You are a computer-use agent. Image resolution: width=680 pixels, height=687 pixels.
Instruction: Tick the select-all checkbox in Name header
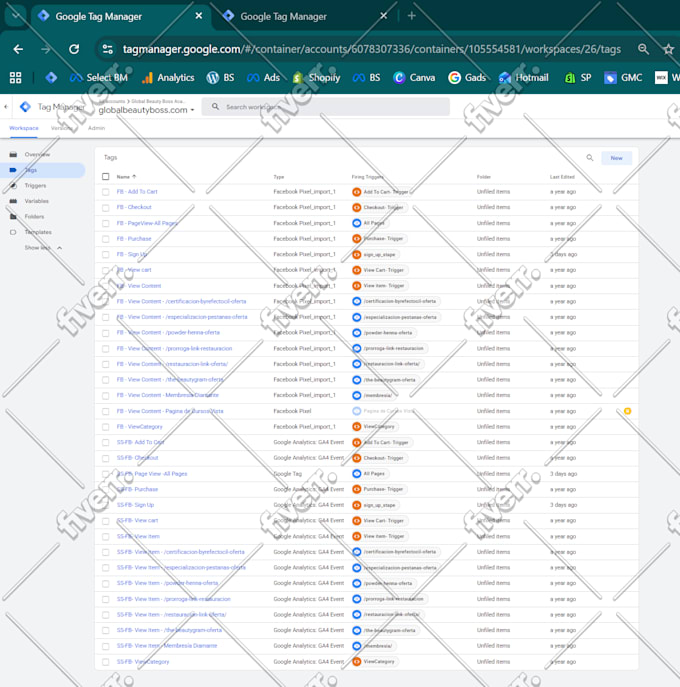pos(106,177)
